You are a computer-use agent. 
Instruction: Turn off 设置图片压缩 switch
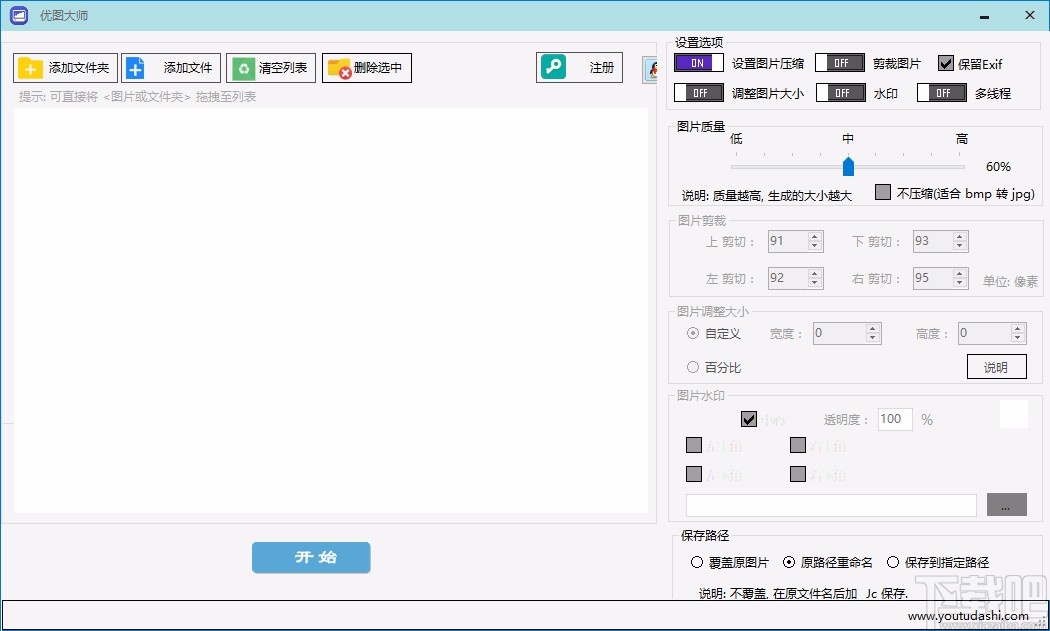pyautogui.click(x=698, y=62)
